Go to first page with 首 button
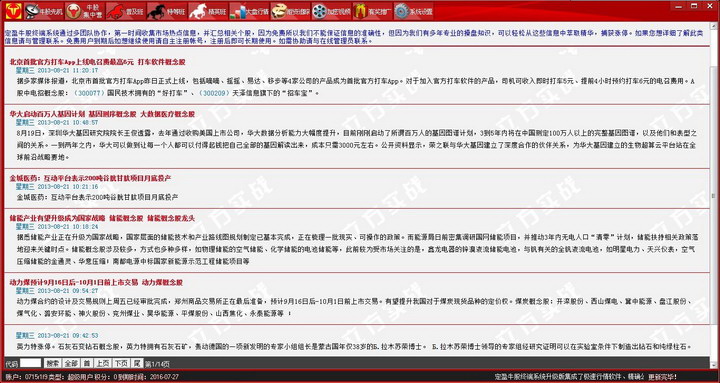Viewport: 720px width, 383px height. [86, 363]
